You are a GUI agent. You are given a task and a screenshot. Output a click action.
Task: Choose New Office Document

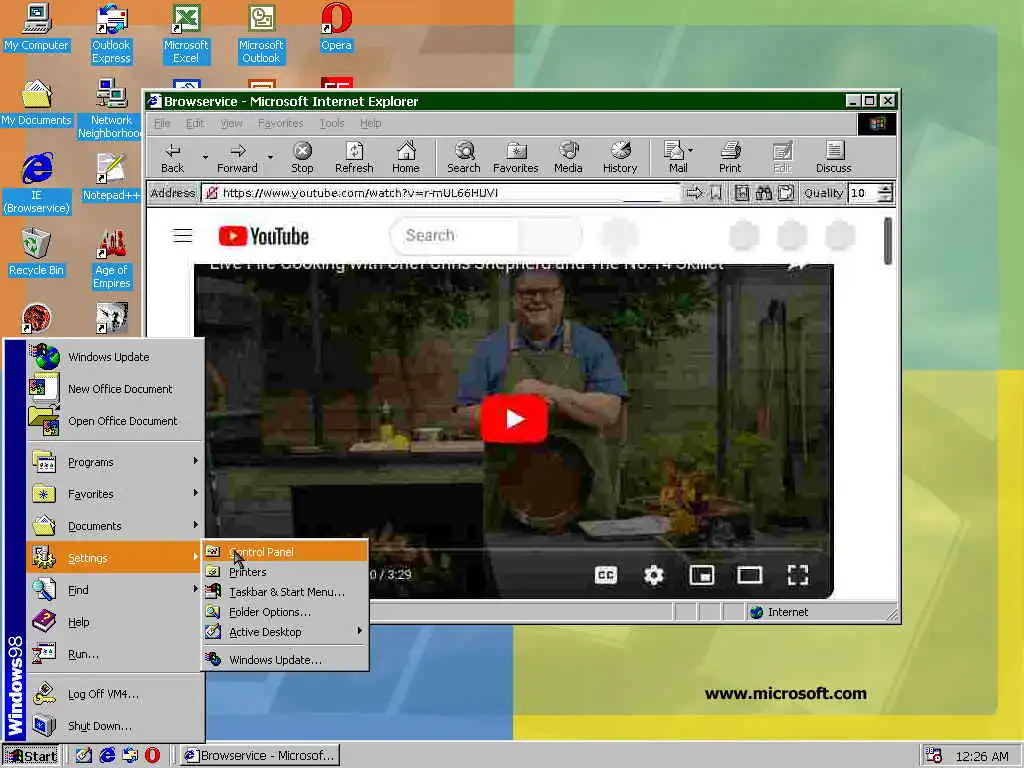click(x=115, y=389)
